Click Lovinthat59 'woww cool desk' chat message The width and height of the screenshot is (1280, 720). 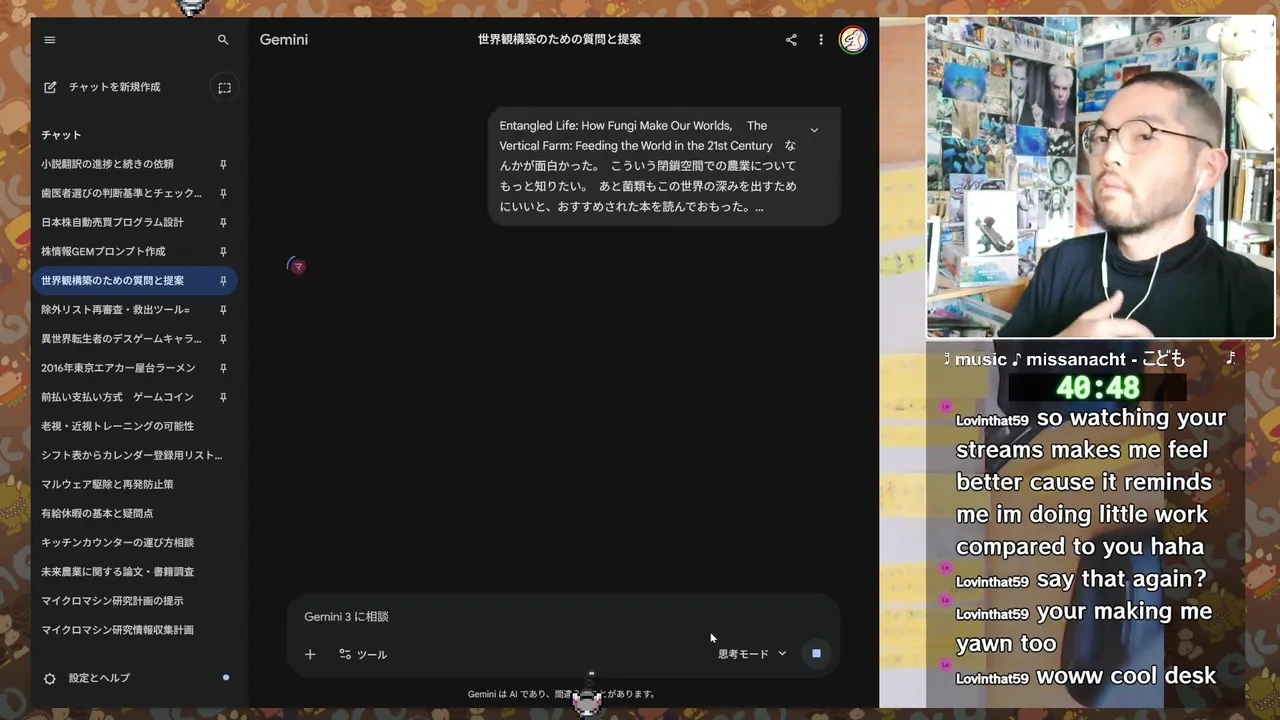[1086, 676]
